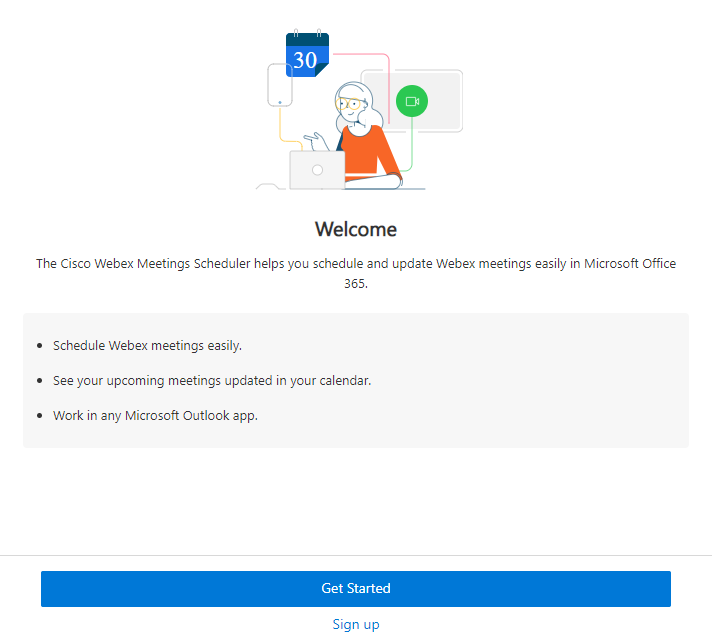Viewport: 712px width, 642px height.
Task: Click "Schedule Webex meetings easily." text
Action: (147, 346)
